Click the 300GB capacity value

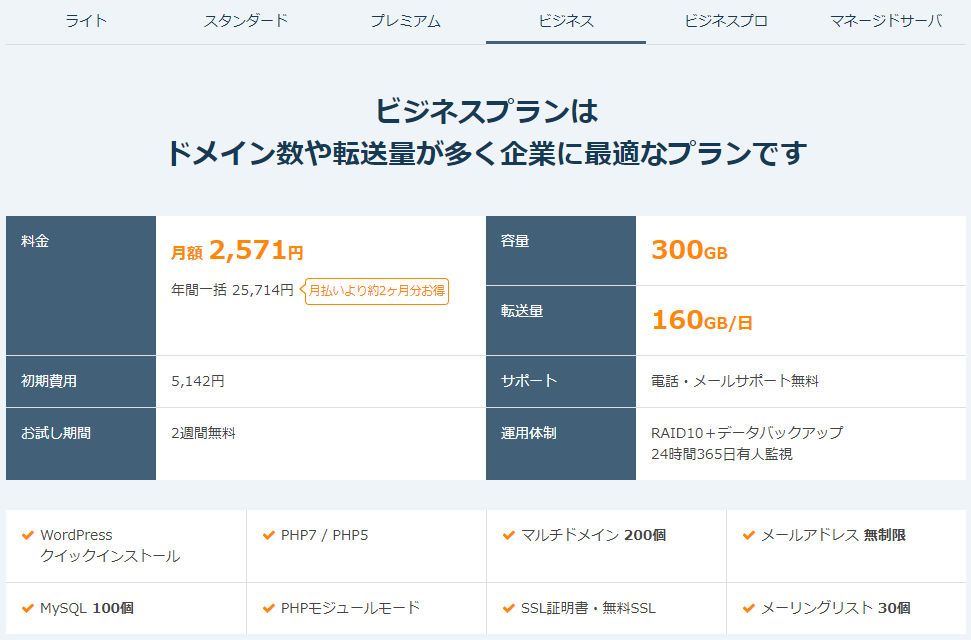coord(689,250)
